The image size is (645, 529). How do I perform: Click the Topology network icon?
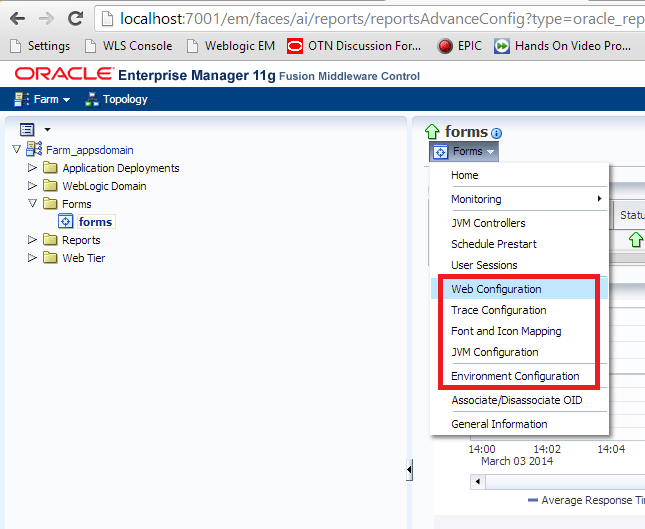click(92, 99)
